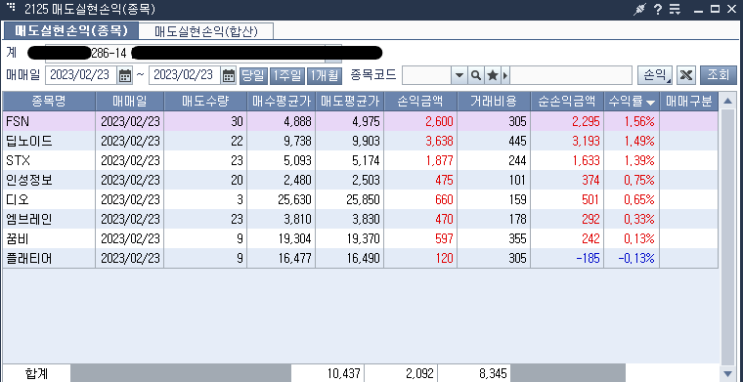Open help question mark icon
Image resolution: width=743 pixels, height=382 pixels.
658,9
